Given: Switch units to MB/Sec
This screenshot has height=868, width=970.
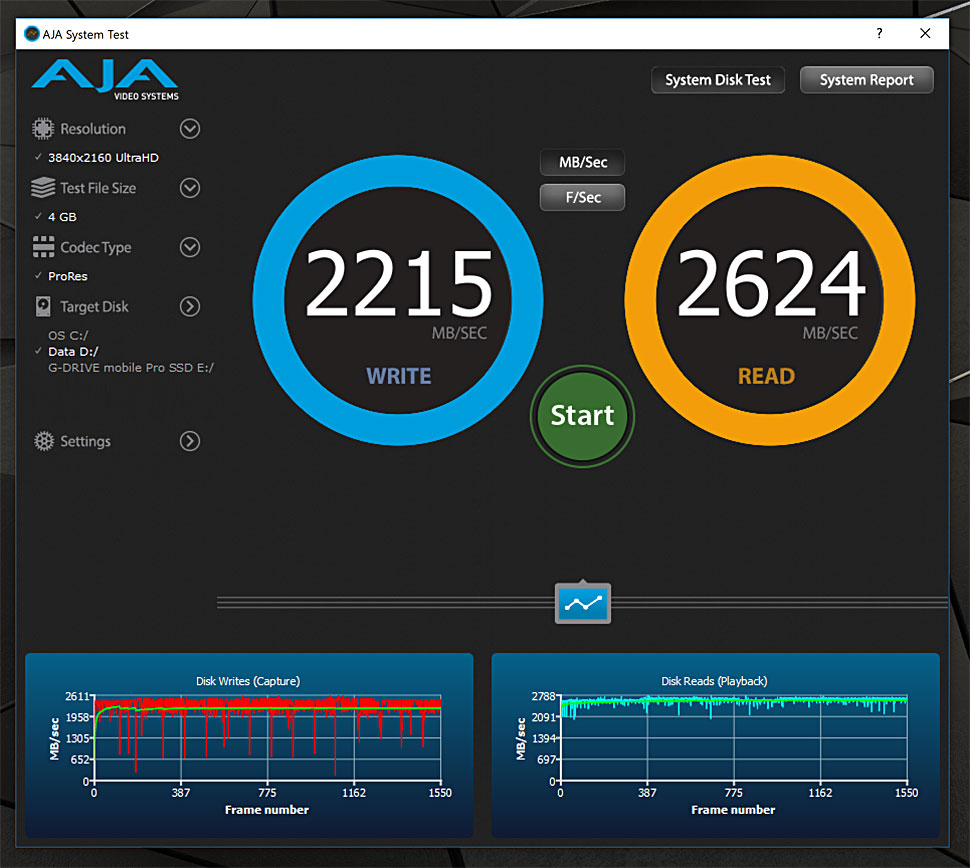Looking at the screenshot, I should pyautogui.click(x=583, y=163).
